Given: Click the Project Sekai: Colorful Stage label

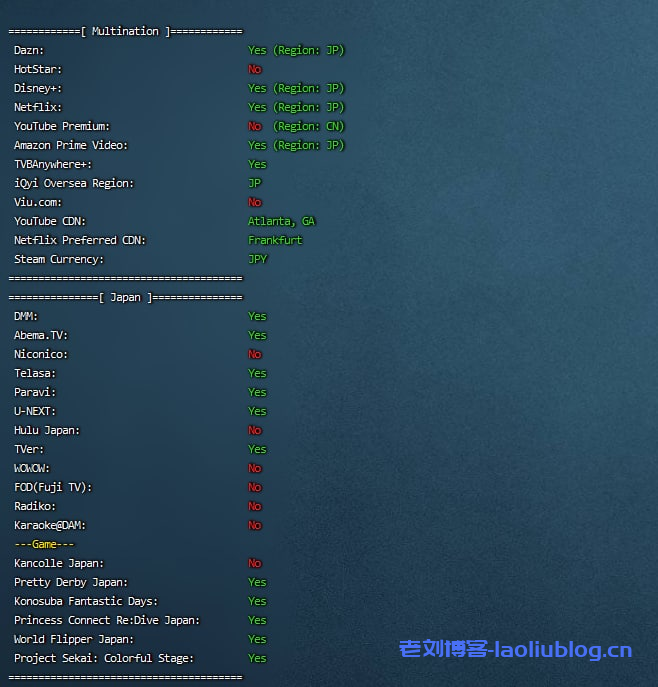Looking at the screenshot, I should pyautogui.click(x=104, y=658).
